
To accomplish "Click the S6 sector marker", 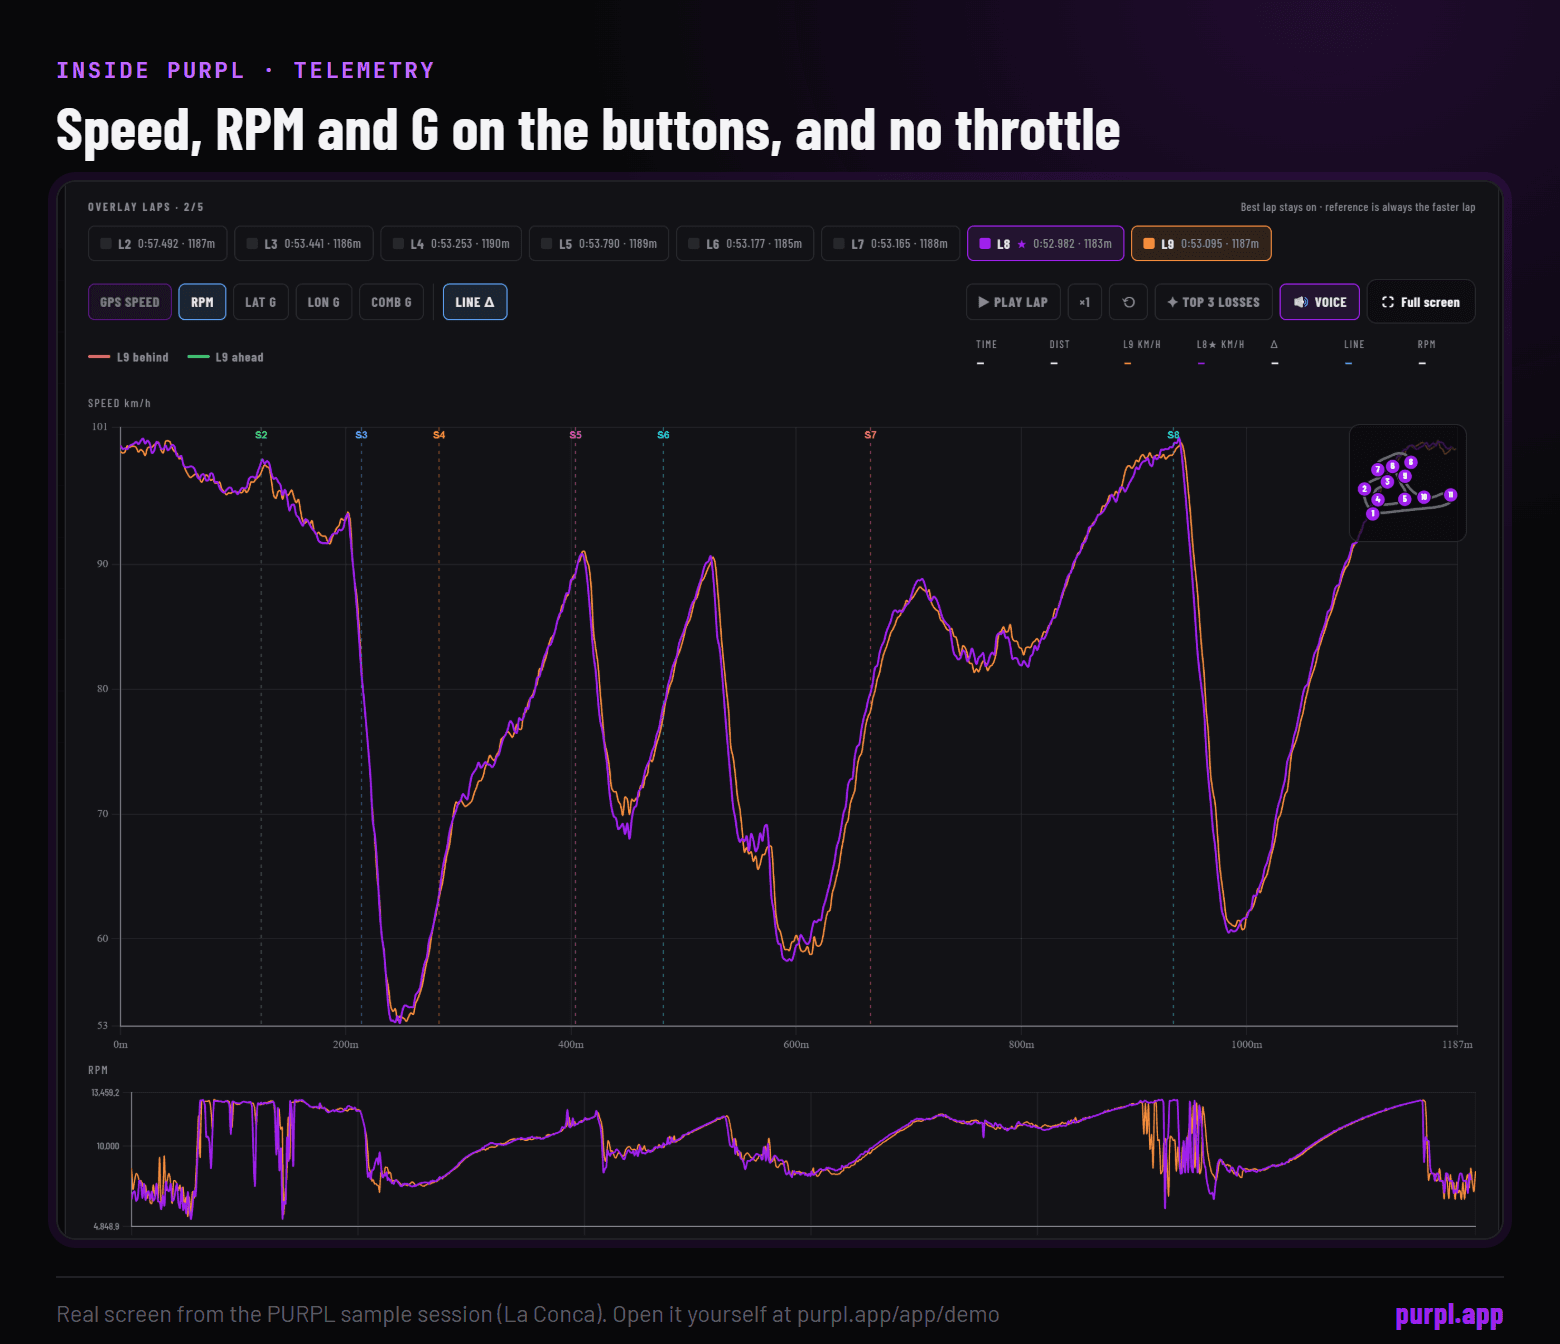I will 663,435.
